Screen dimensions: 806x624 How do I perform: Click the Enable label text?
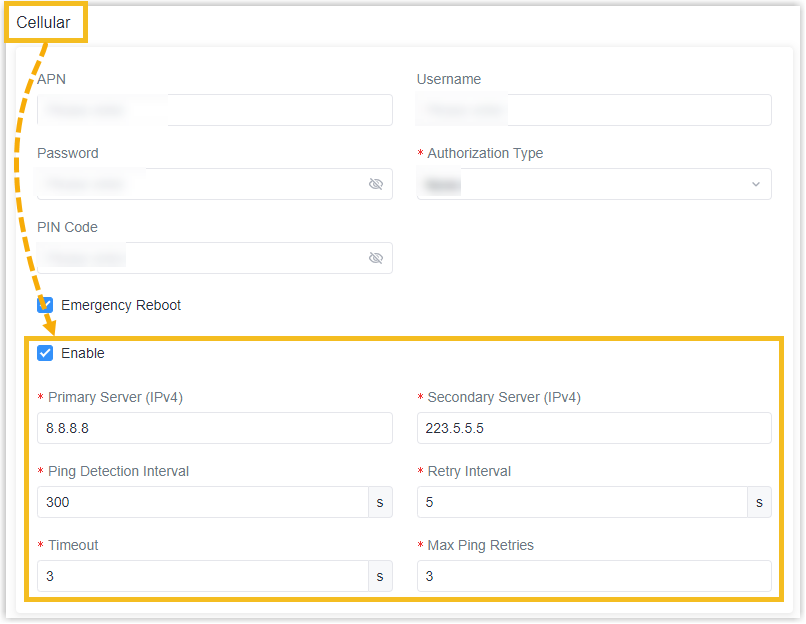tap(83, 353)
